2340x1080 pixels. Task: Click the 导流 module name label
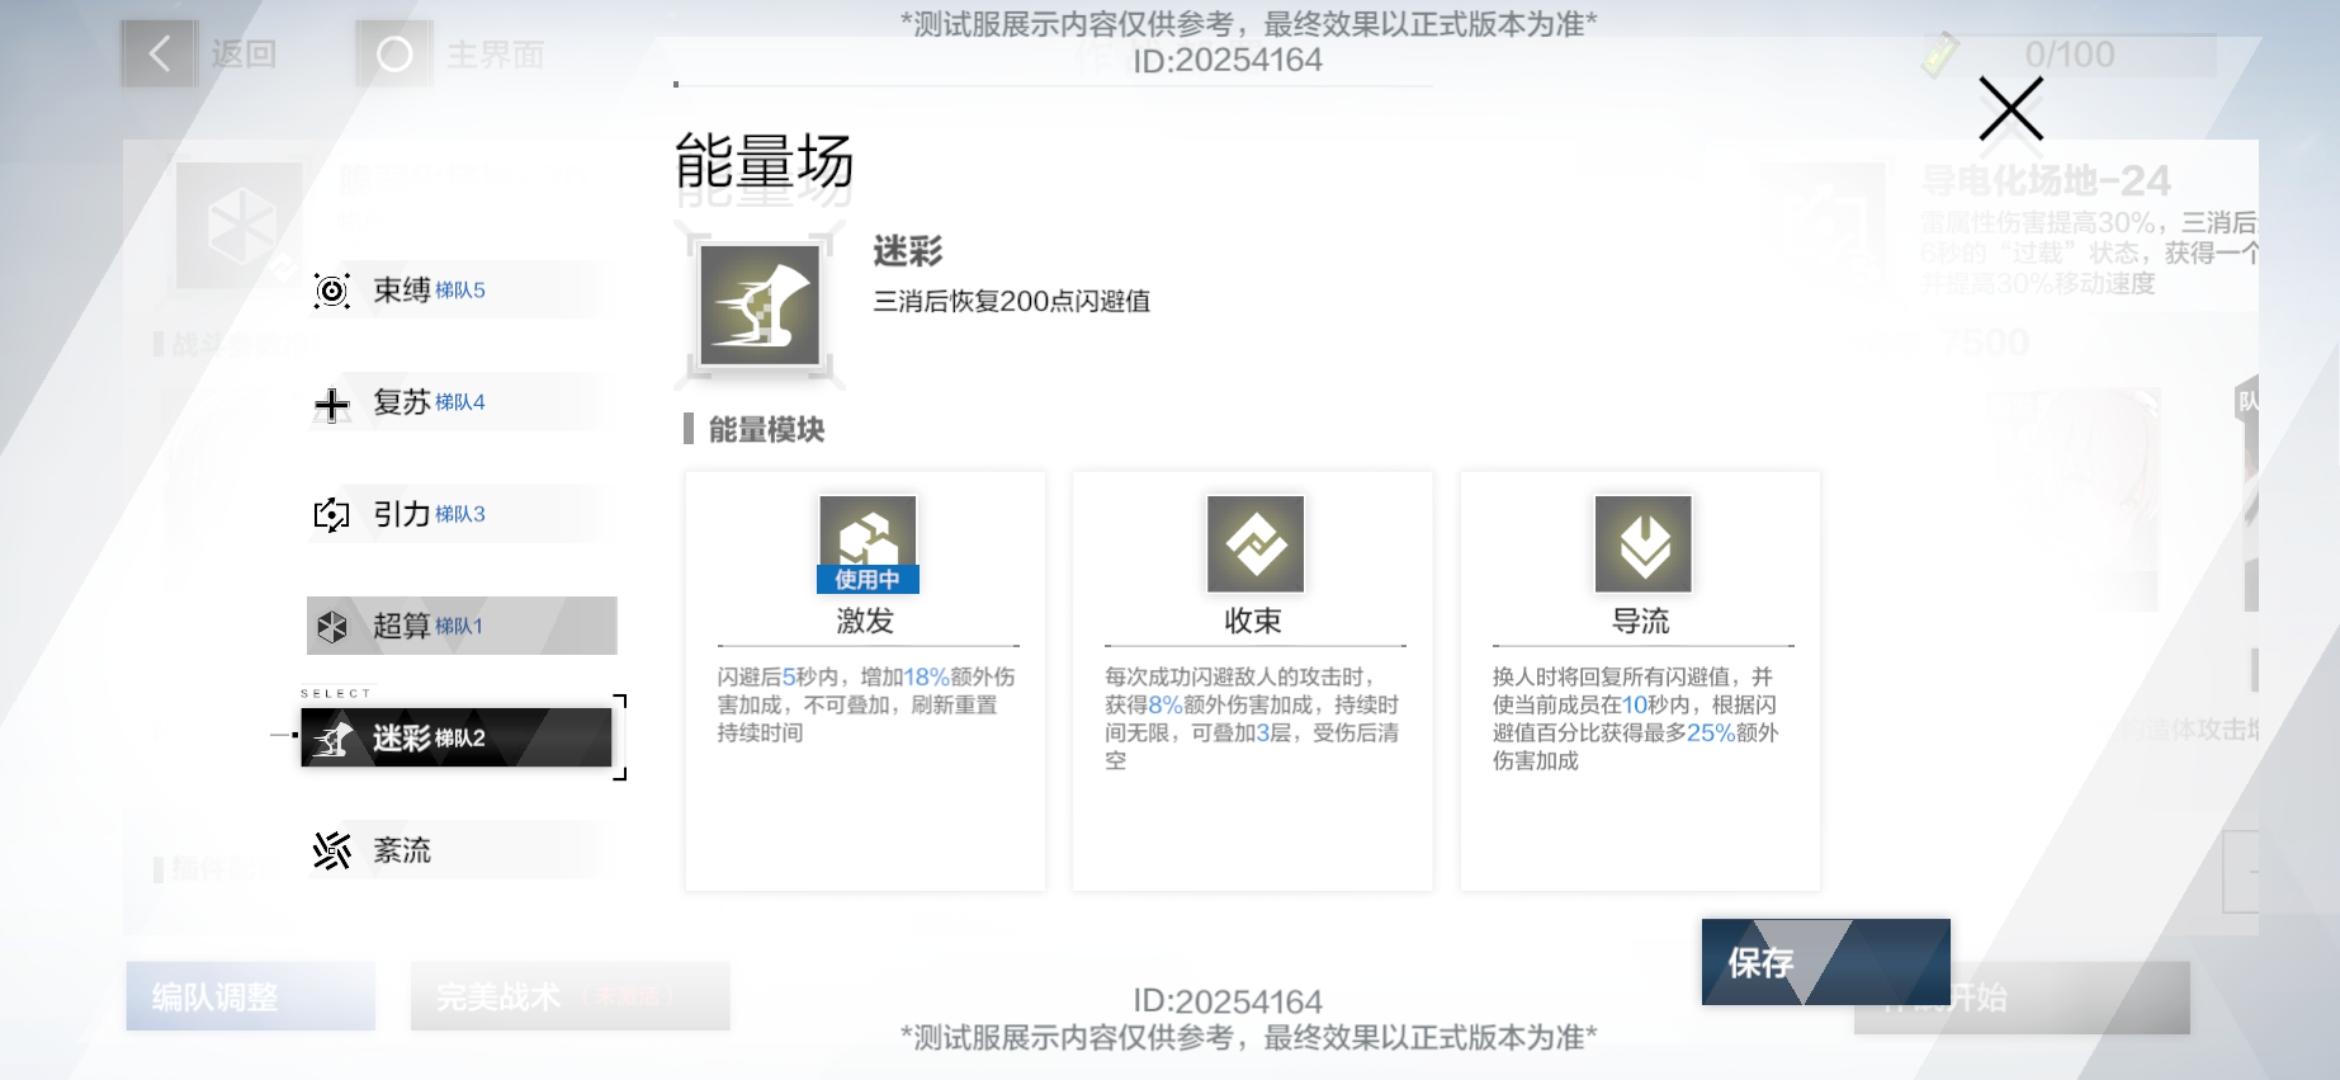pos(1641,621)
